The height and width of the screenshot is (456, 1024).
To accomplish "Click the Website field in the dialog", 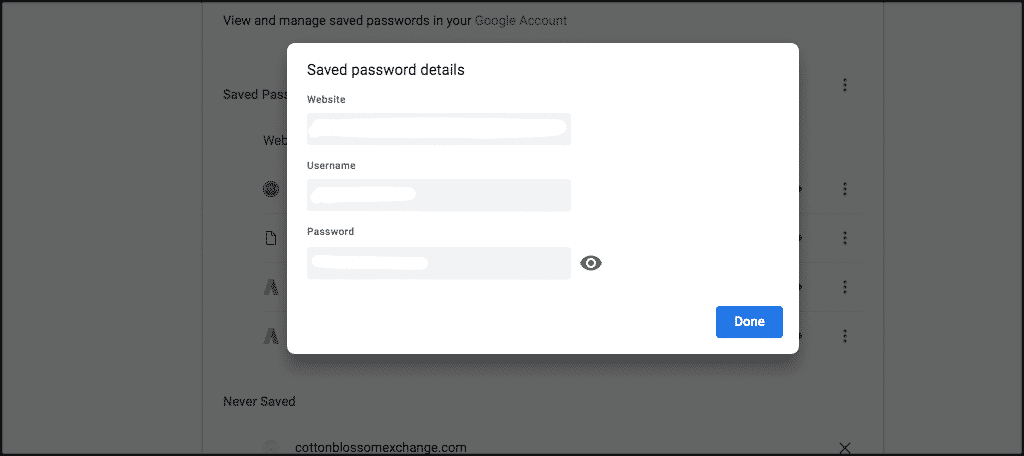I will point(438,129).
